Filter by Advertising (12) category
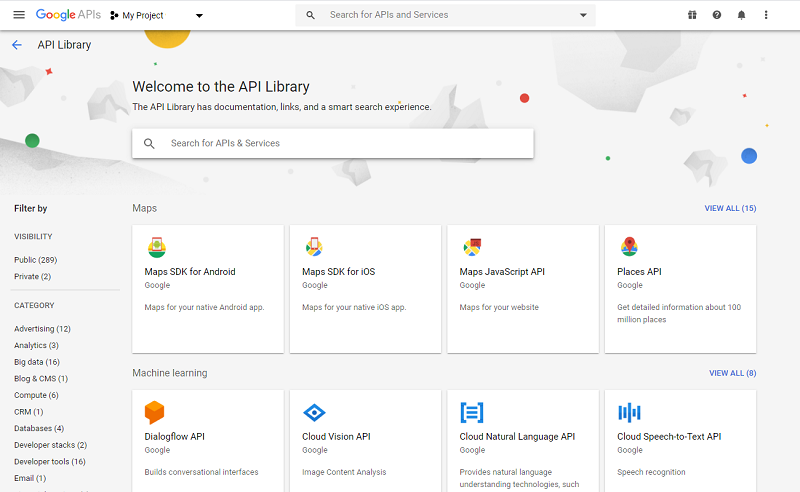The height and width of the screenshot is (492, 800). pos(42,329)
